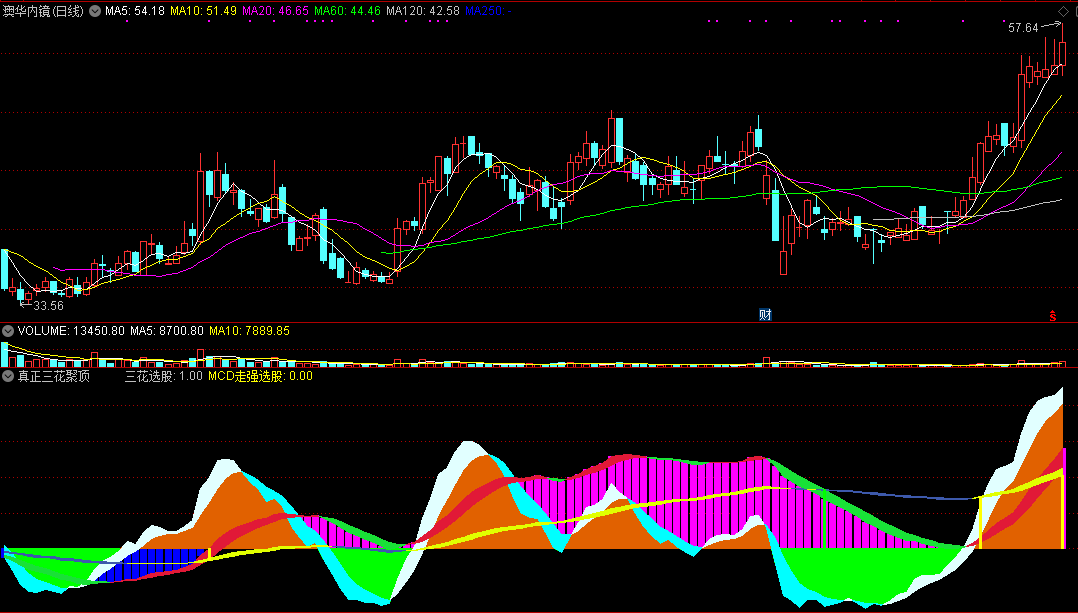Screen dimensions: 1078x613
Task: Click the green MA60: 44.46 label
Action: coord(347,11)
